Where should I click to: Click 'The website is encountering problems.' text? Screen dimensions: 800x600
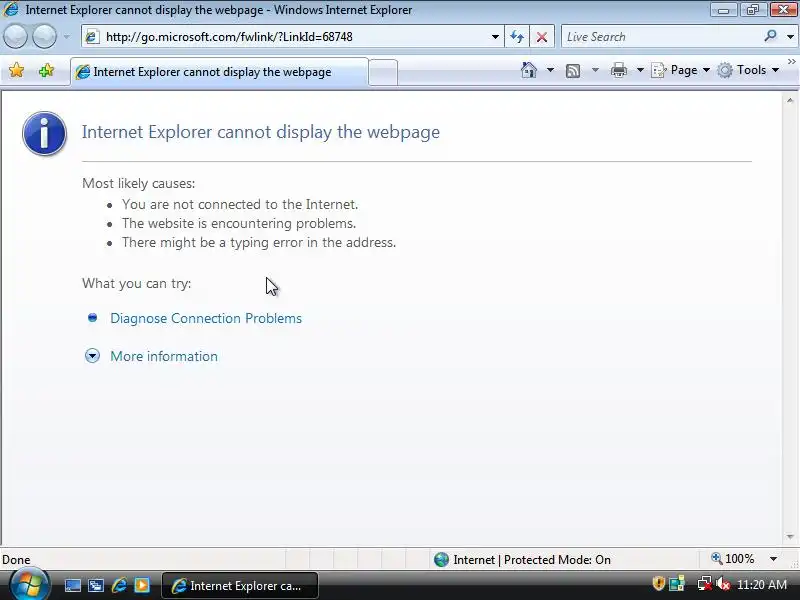(x=239, y=223)
